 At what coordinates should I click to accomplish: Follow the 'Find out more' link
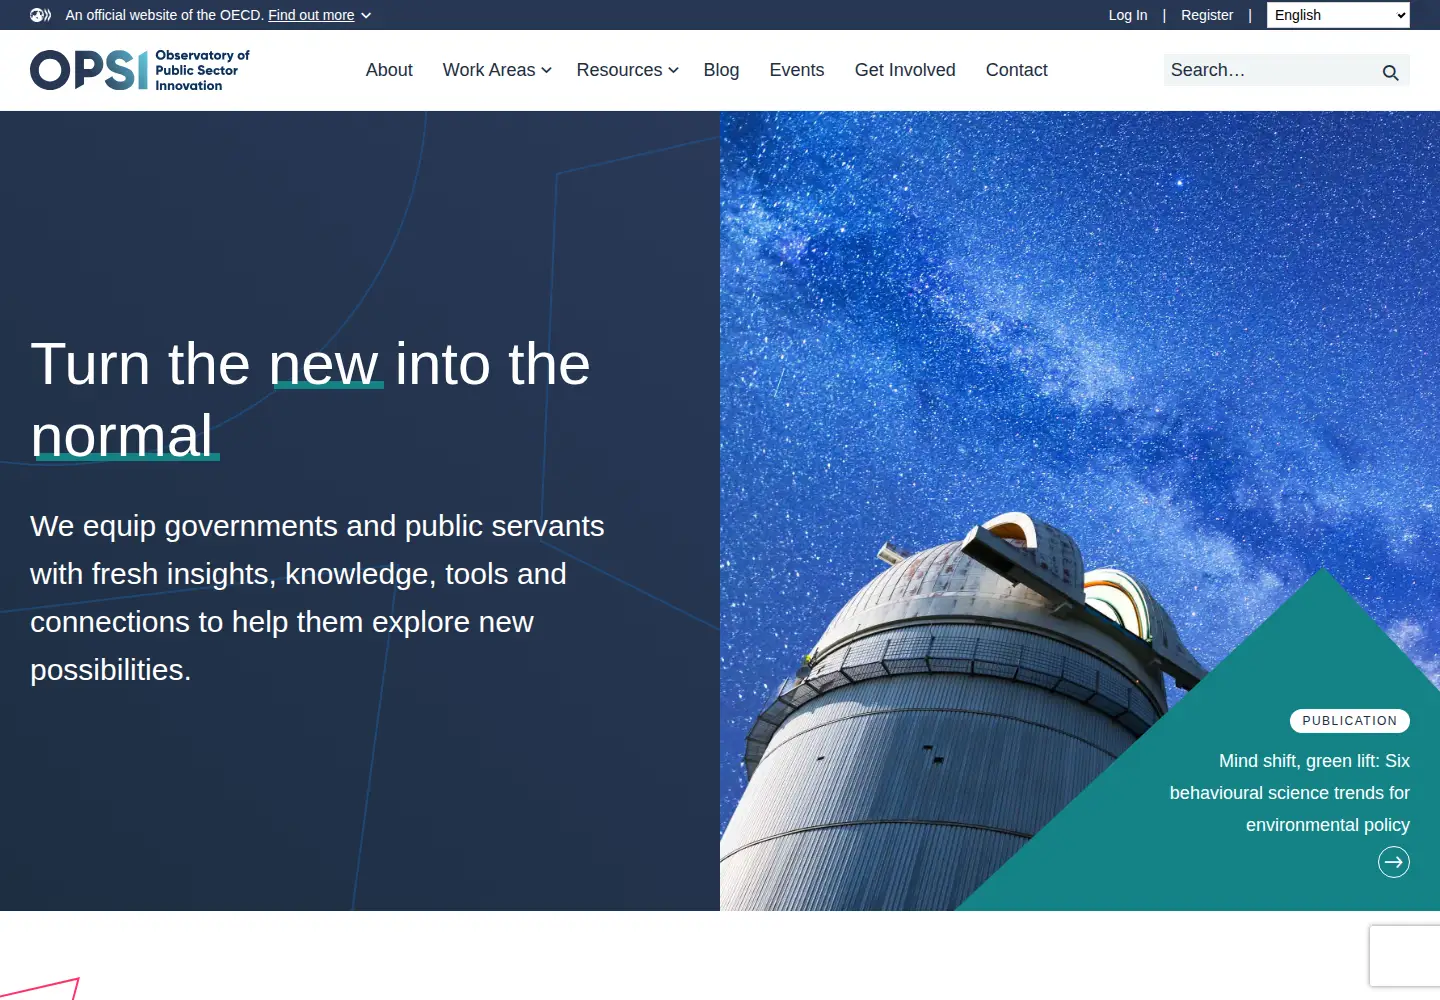pos(311,15)
